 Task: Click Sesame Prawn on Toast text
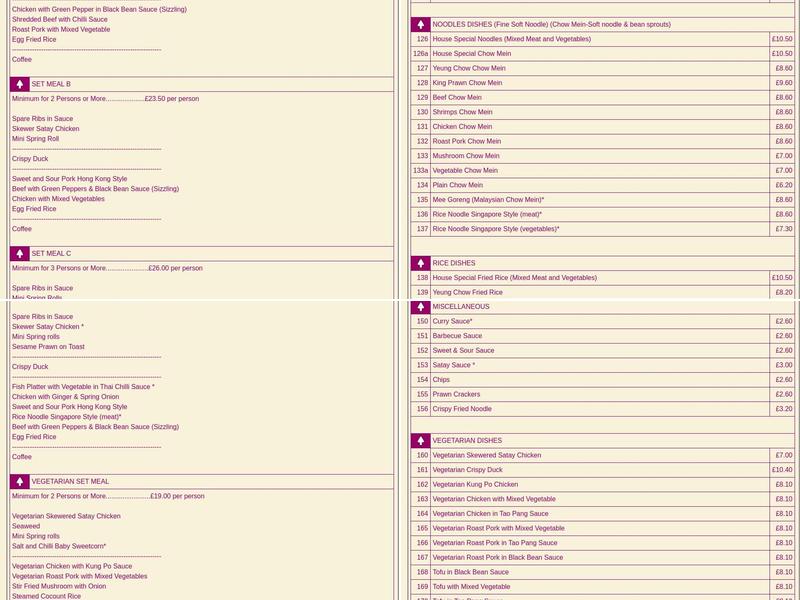48,347
